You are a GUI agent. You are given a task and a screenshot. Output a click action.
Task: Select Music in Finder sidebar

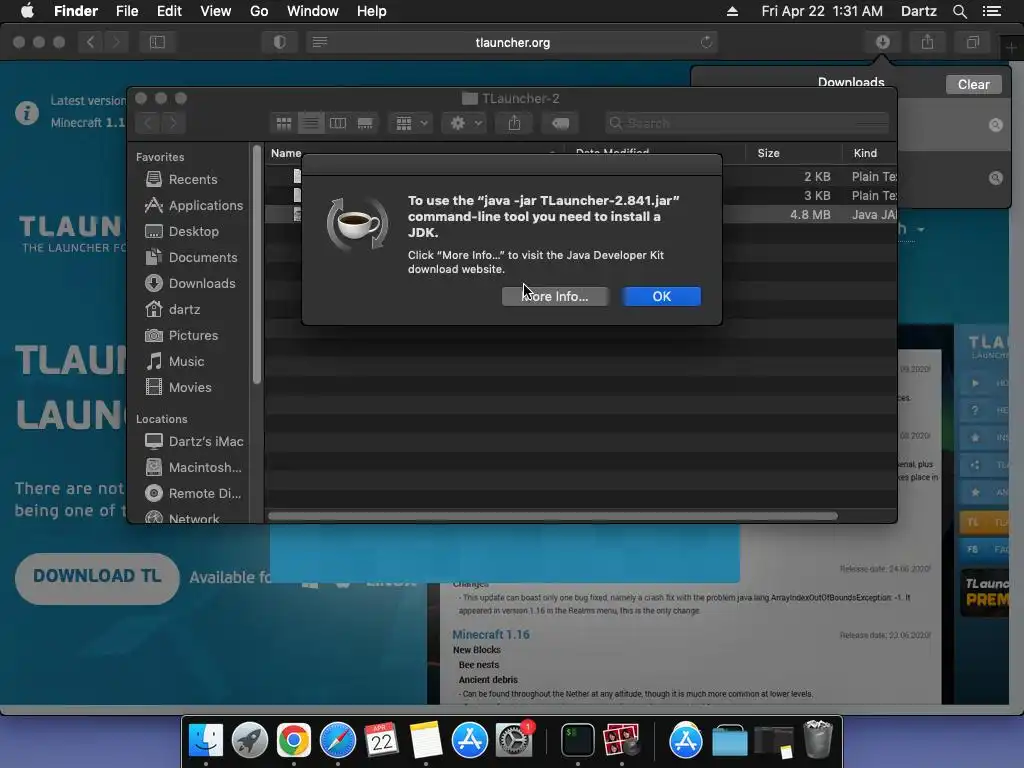pos(174,361)
